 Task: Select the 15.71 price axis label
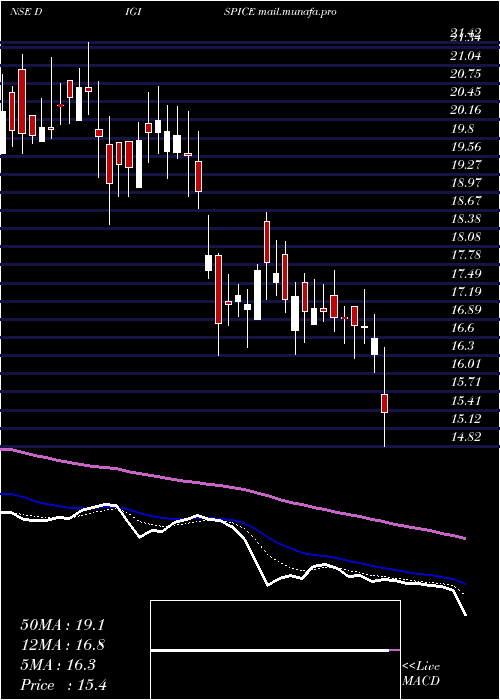pos(466,382)
